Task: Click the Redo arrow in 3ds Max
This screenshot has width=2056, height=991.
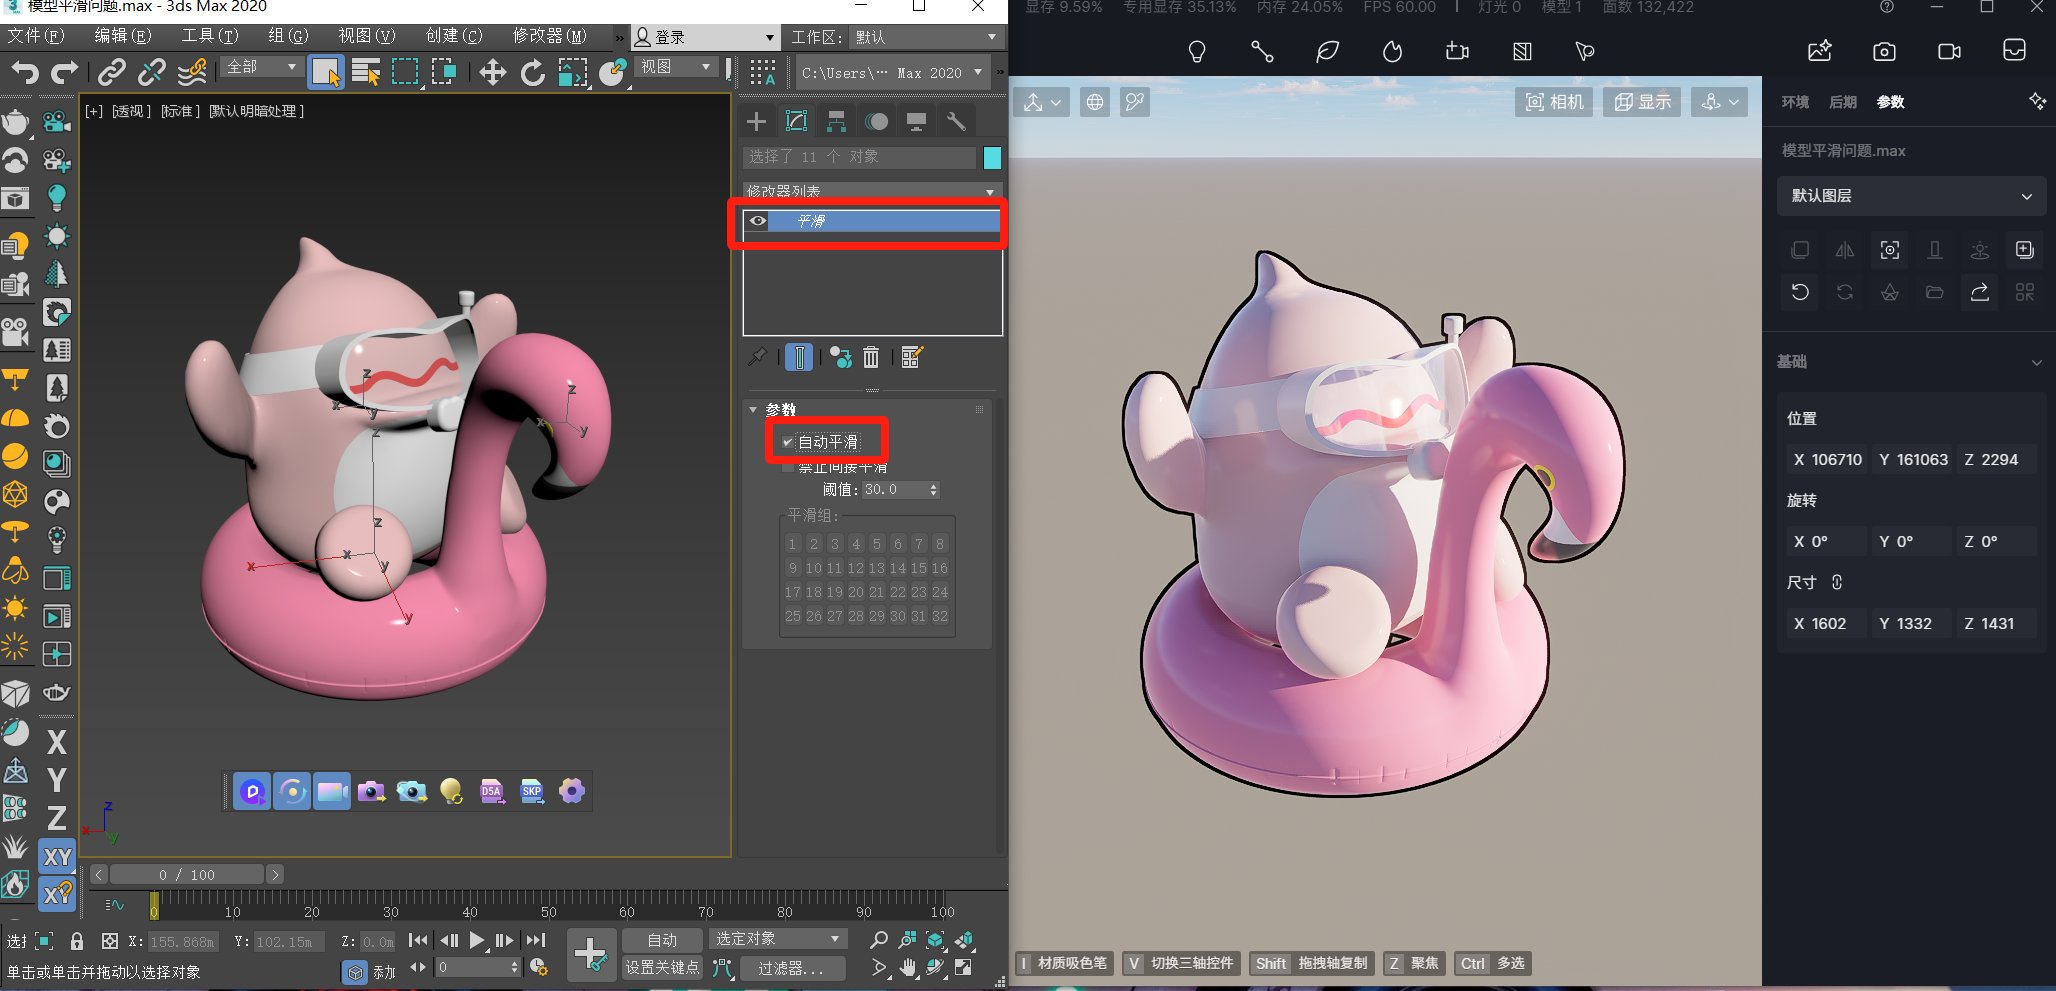Action: pyautogui.click(x=64, y=72)
